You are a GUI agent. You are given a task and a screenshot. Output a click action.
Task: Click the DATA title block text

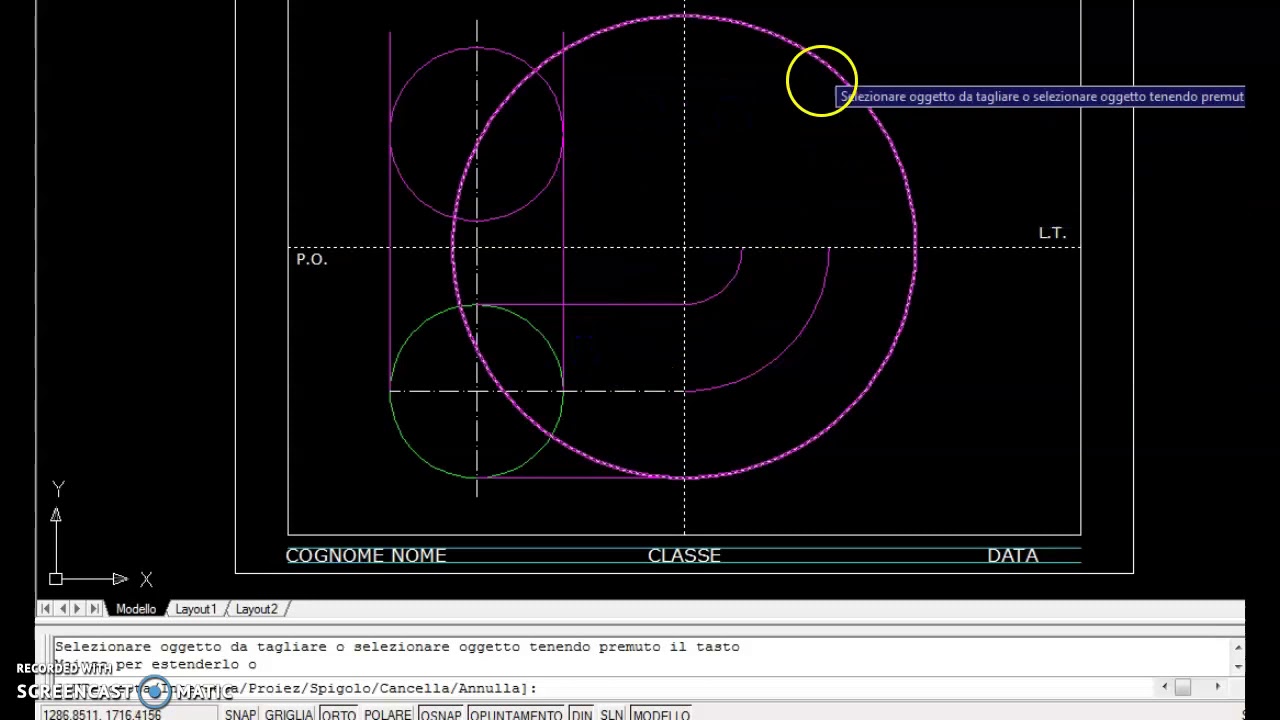tap(1013, 556)
